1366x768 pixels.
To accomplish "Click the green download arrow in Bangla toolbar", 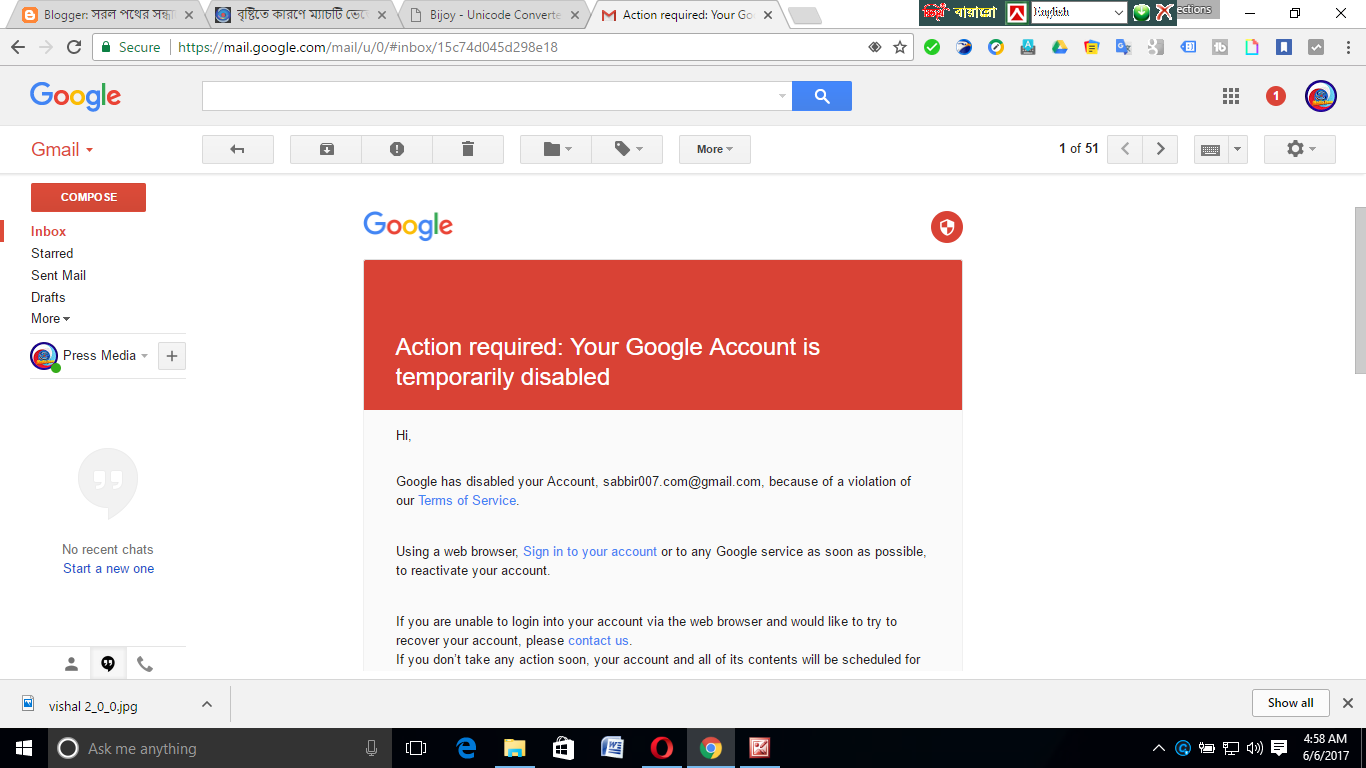I will click(x=1141, y=12).
